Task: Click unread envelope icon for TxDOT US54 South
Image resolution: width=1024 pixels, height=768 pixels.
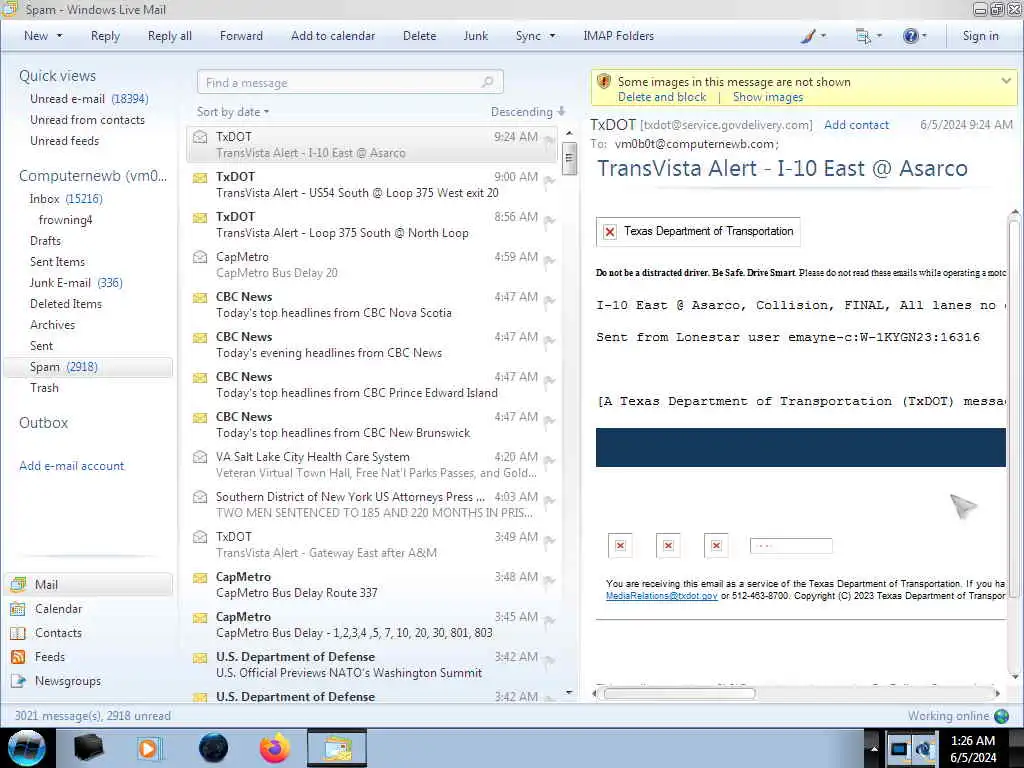Action: point(200,177)
